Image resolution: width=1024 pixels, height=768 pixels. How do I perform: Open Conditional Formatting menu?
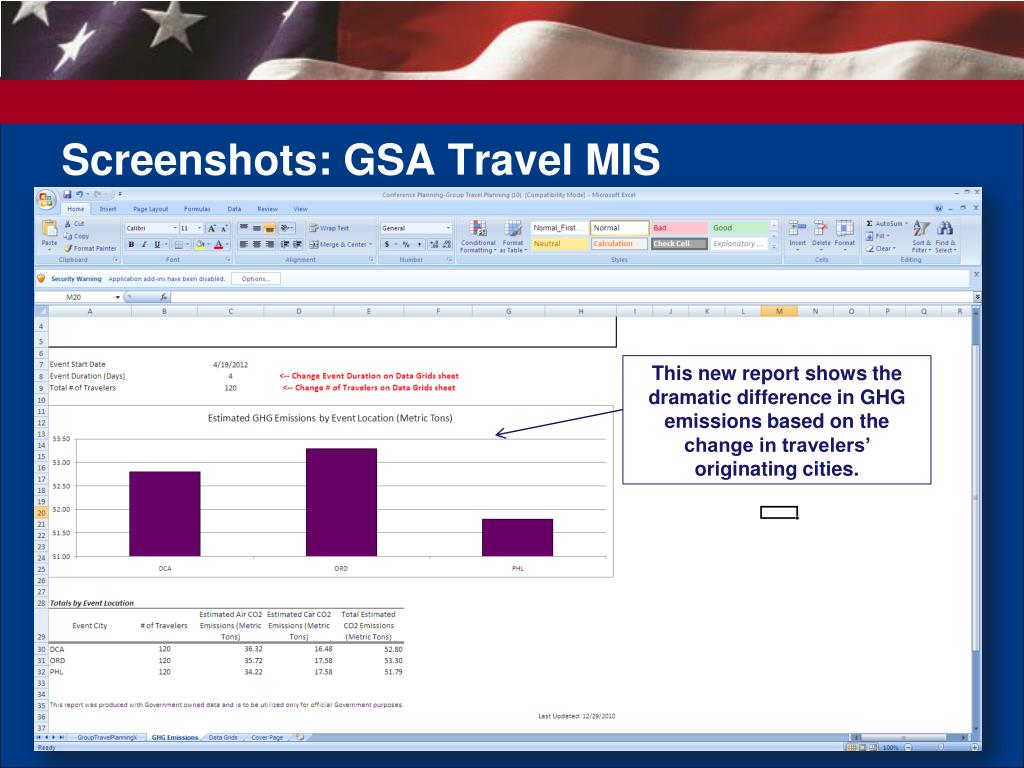click(478, 236)
